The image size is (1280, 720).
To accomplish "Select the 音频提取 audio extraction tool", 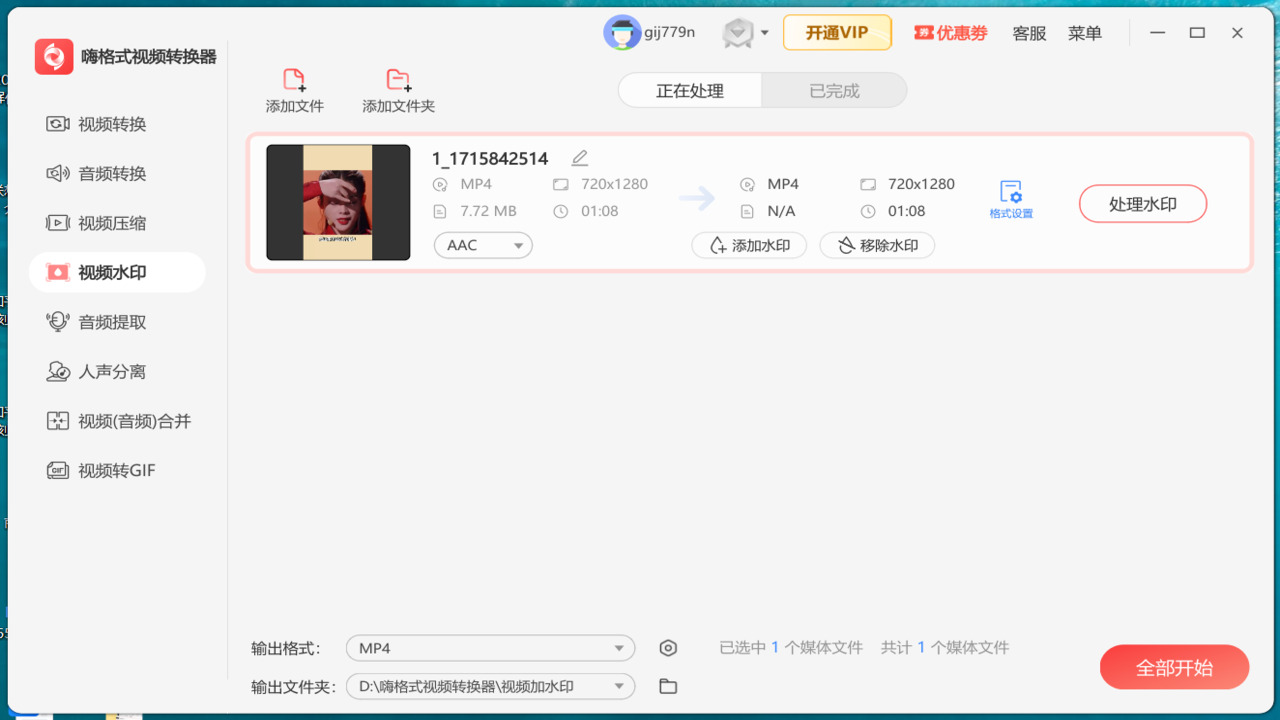I will pyautogui.click(x=110, y=321).
